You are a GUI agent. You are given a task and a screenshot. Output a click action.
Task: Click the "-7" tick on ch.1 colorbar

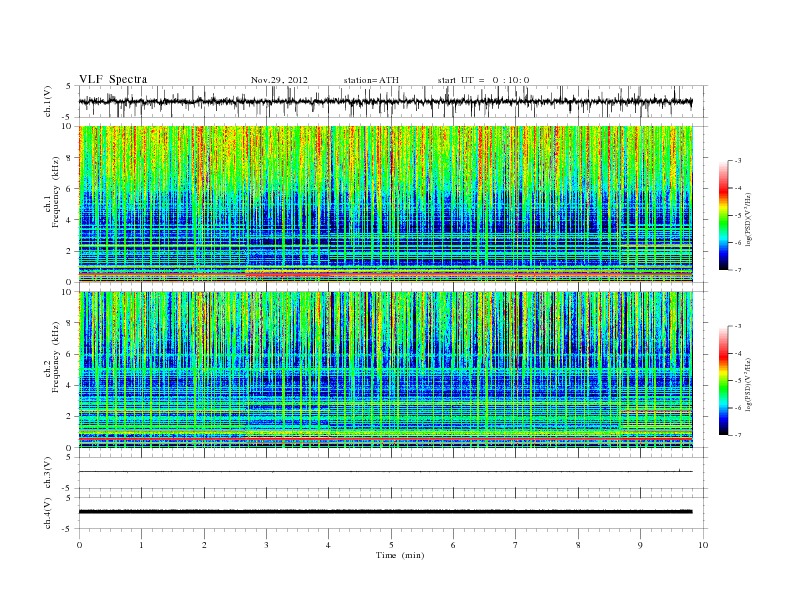pyautogui.click(x=737, y=270)
